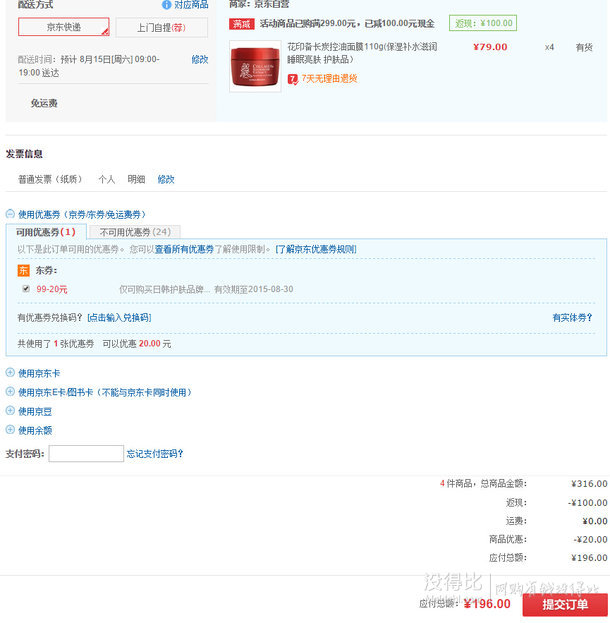Open the 花印备长炭控油面膜 product title
Image resolution: width=610 pixels, height=623 pixels.
pyautogui.click(x=362, y=53)
